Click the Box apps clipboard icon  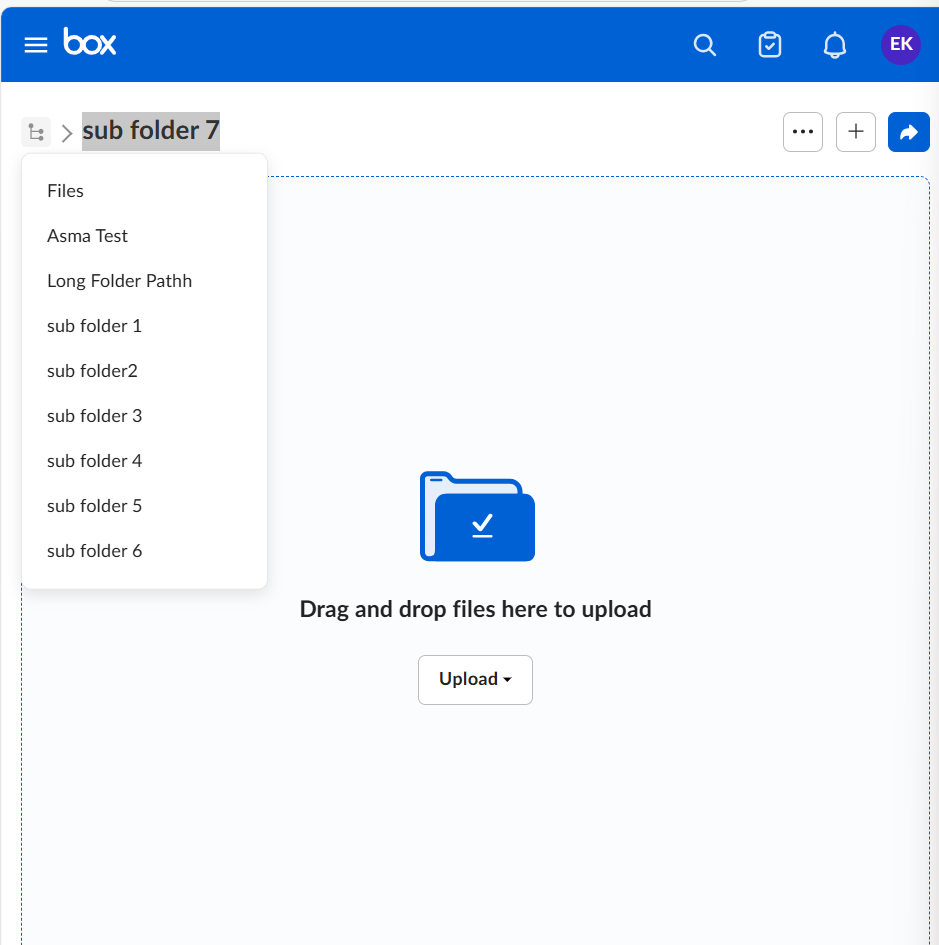click(770, 45)
